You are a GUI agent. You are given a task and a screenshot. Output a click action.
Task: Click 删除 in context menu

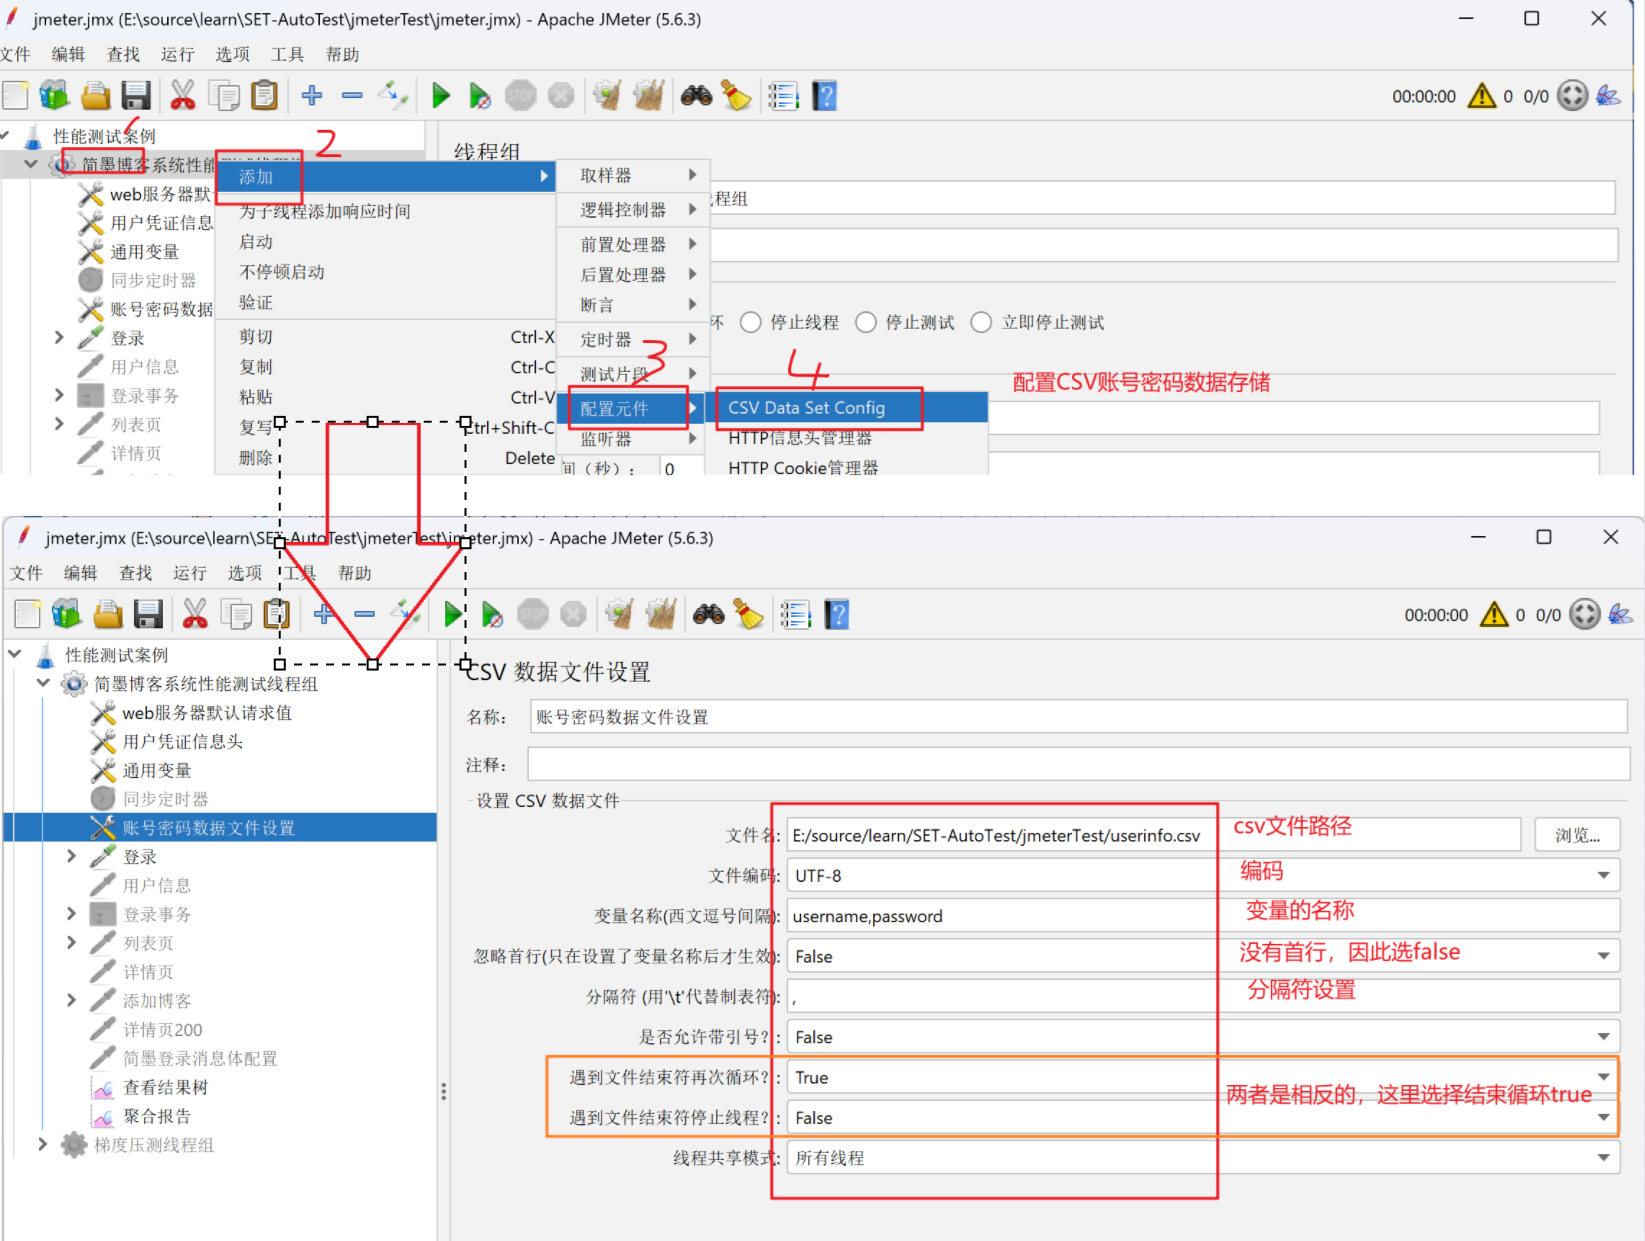(256, 458)
